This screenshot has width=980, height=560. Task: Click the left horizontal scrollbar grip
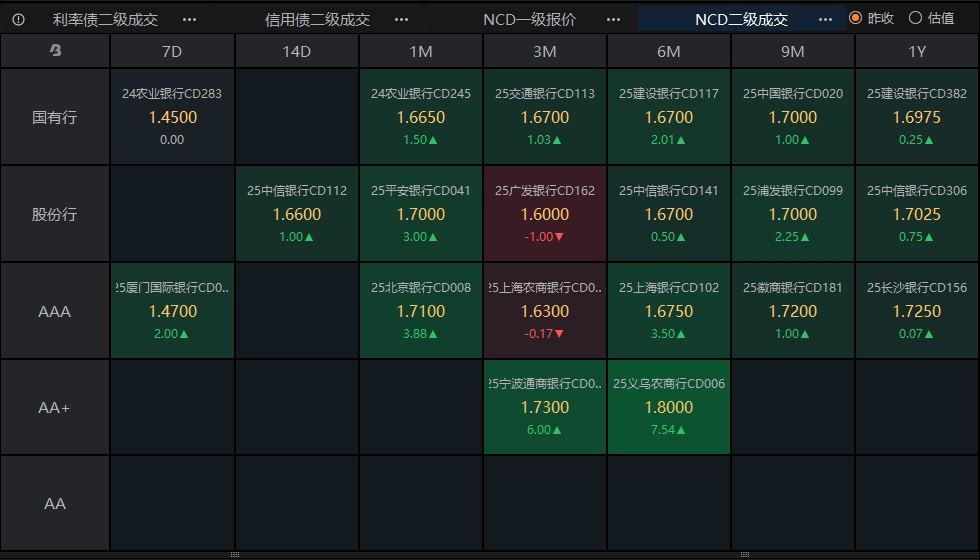[235, 554]
